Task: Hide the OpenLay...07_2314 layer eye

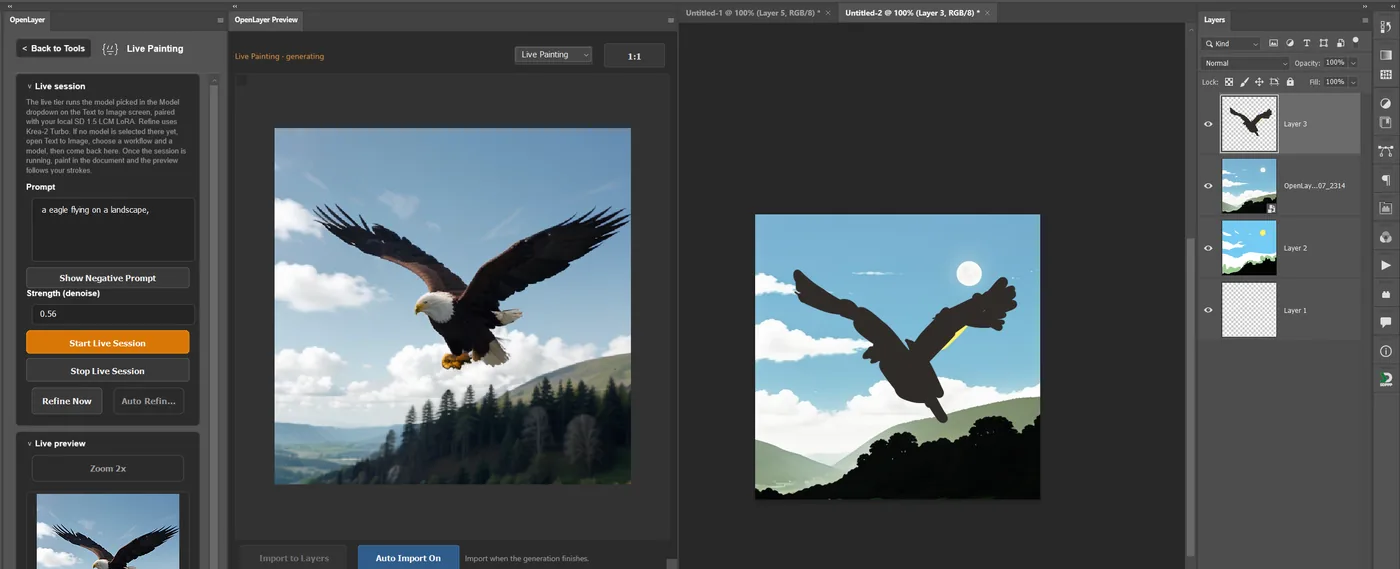Action: click(1208, 186)
